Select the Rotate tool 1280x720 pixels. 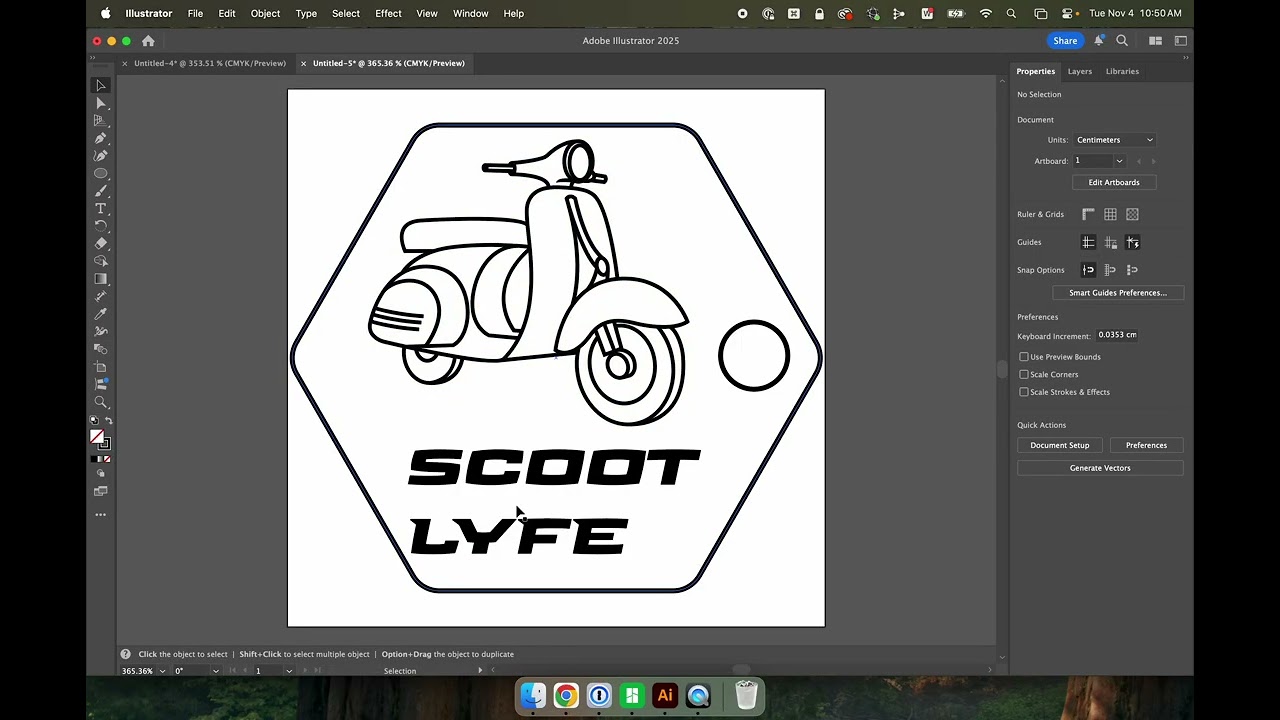tap(101, 226)
